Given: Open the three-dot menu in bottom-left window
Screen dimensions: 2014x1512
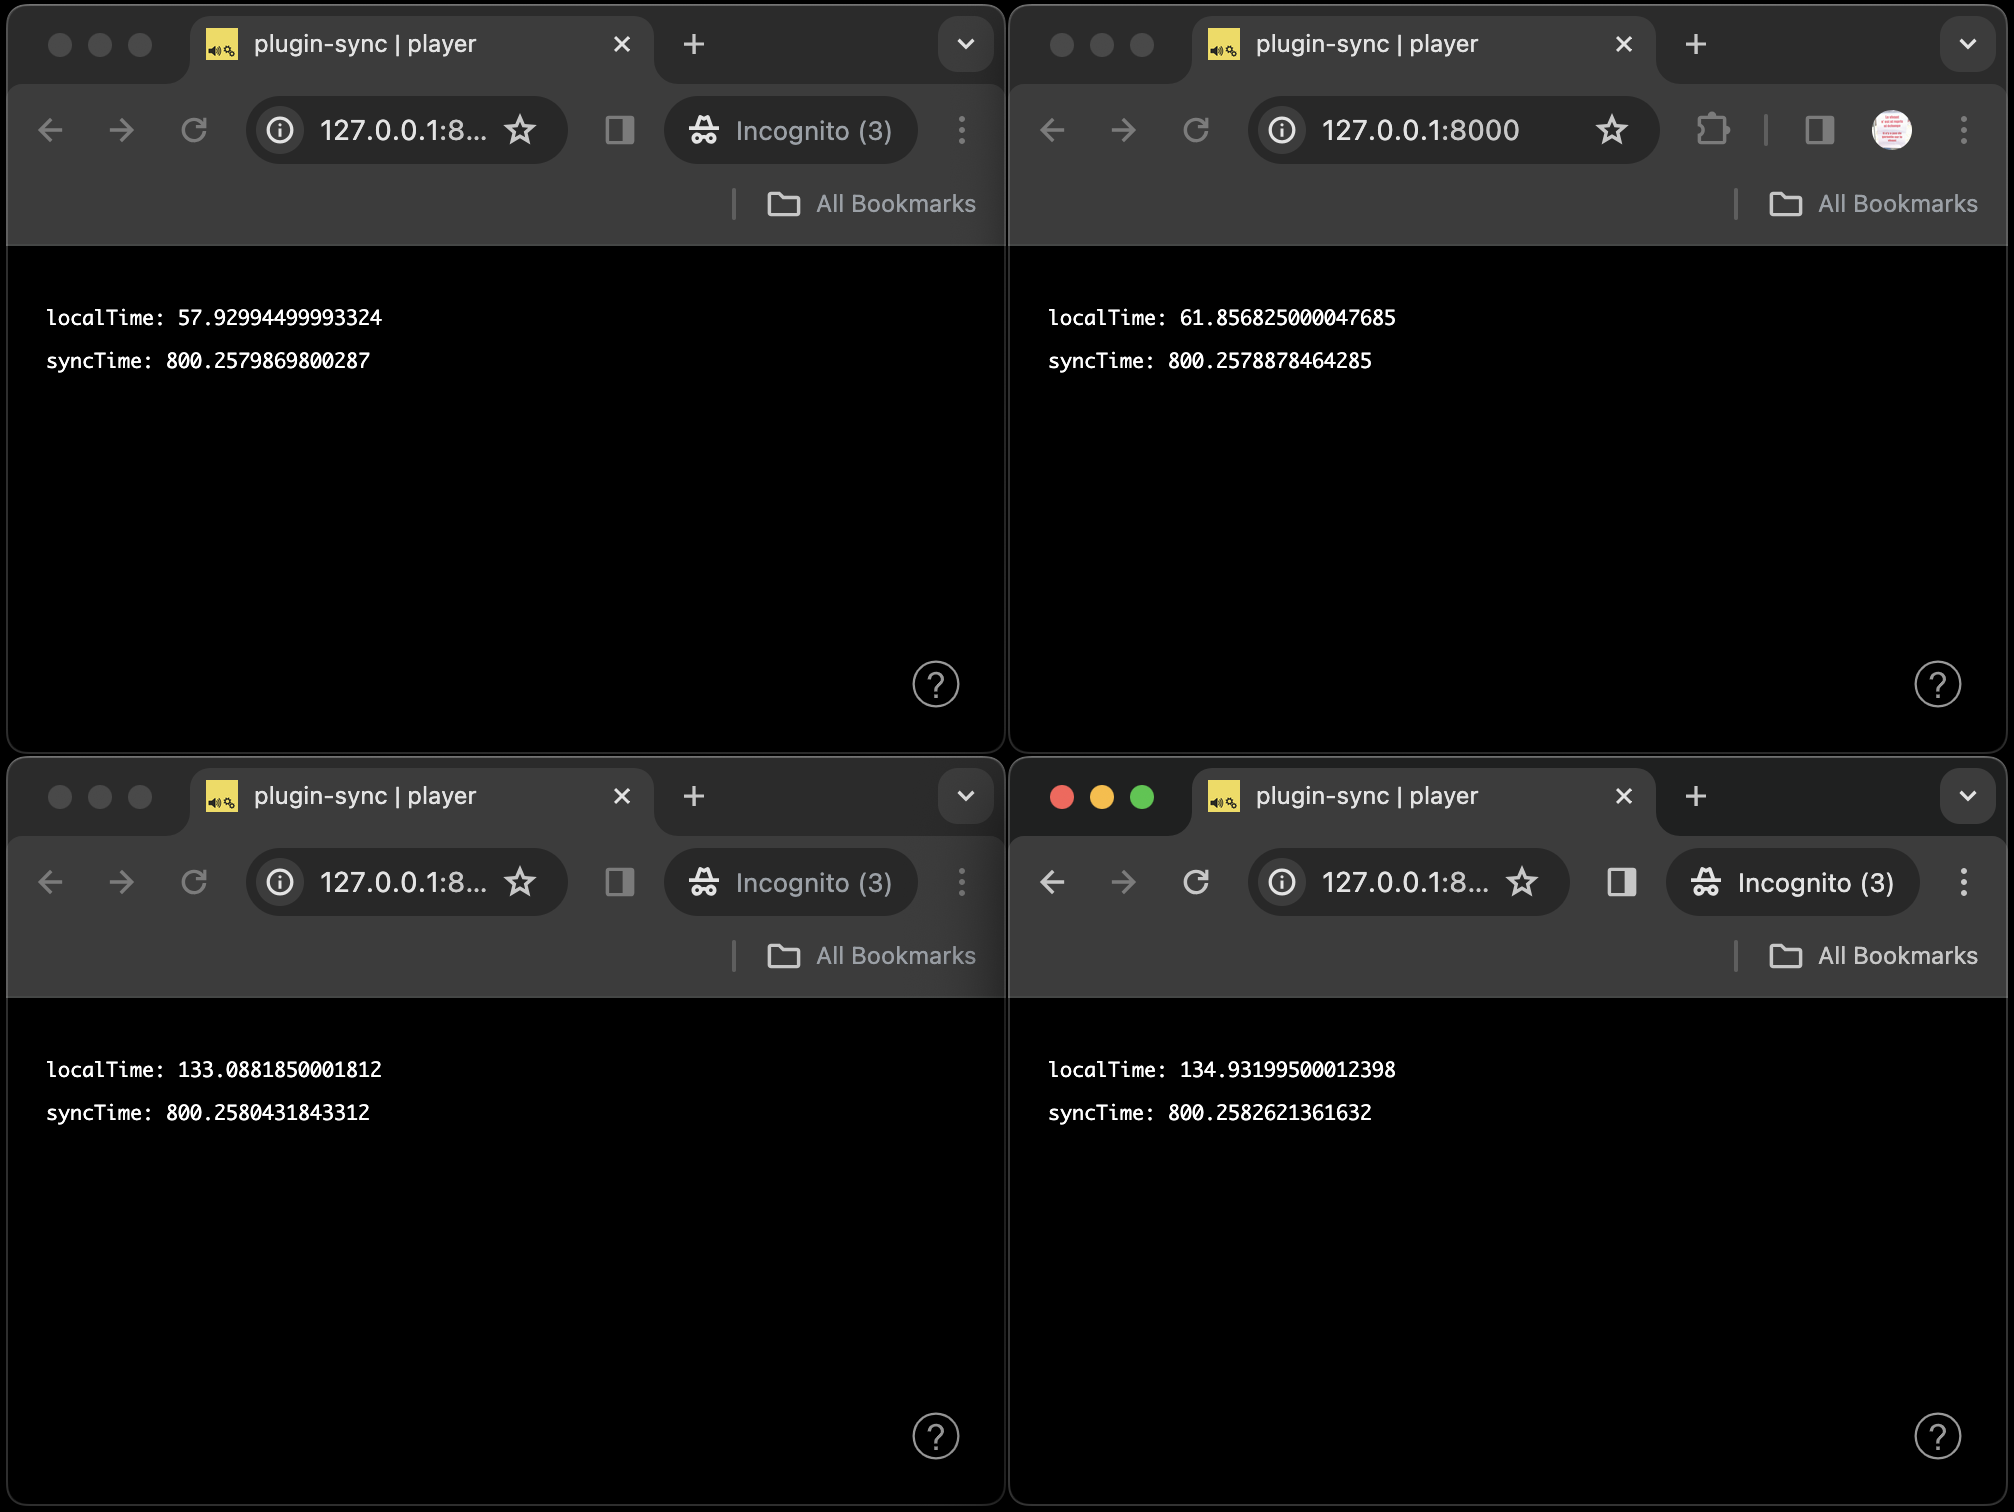Looking at the screenshot, I should pos(961,882).
